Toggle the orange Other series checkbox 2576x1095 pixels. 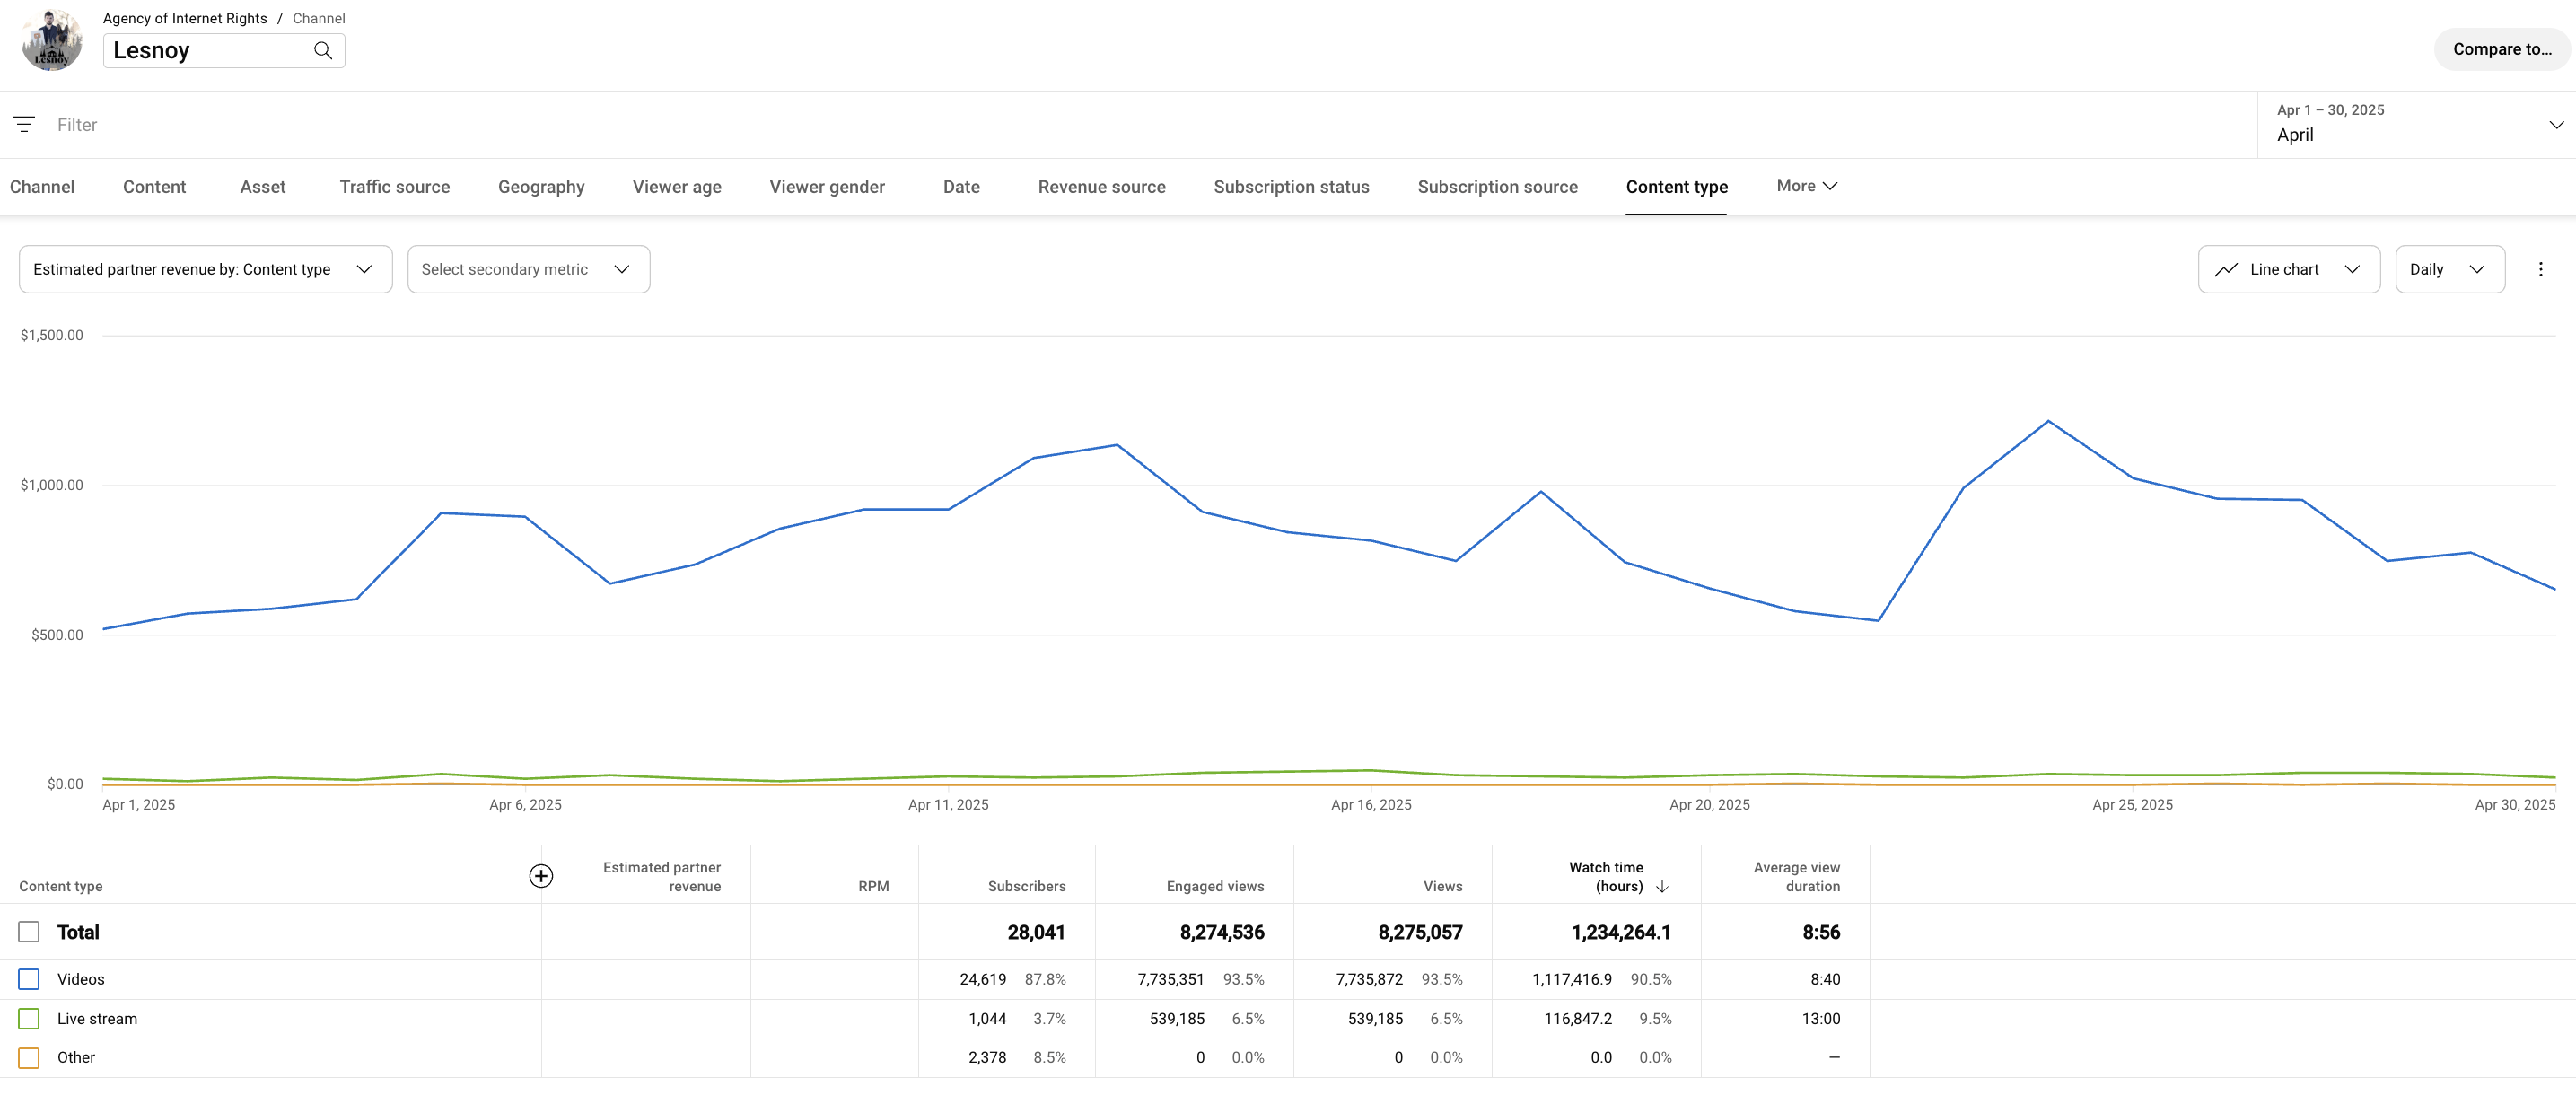[29, 1057]
